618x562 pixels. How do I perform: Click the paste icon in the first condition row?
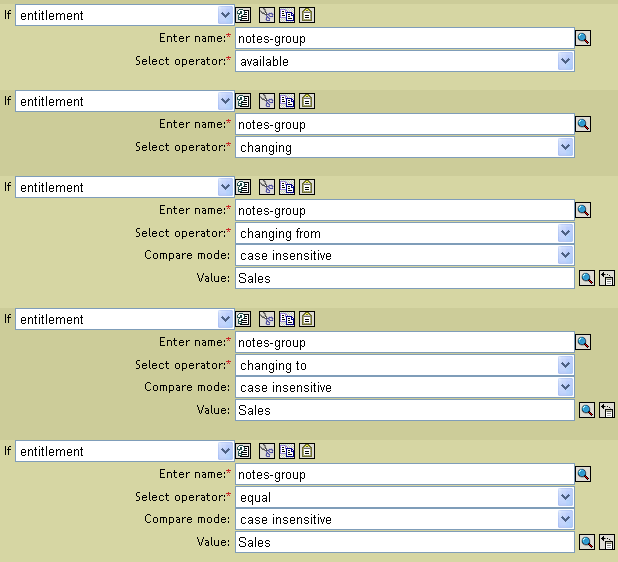coord(306,16)
